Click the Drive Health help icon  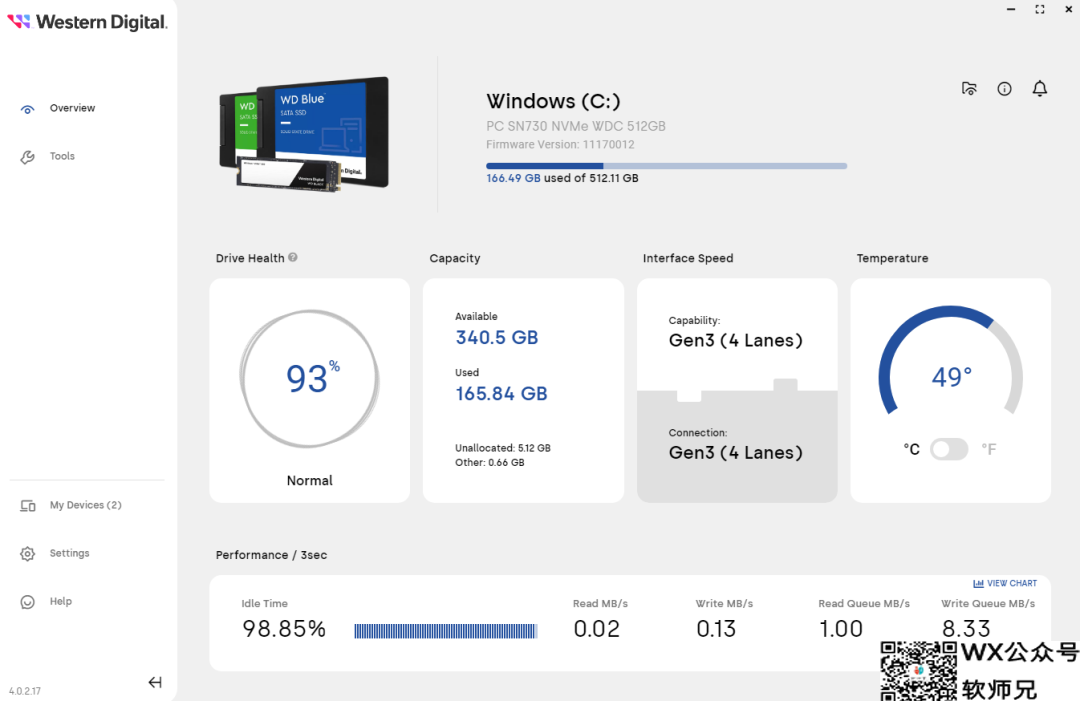(x=293, y=258)
